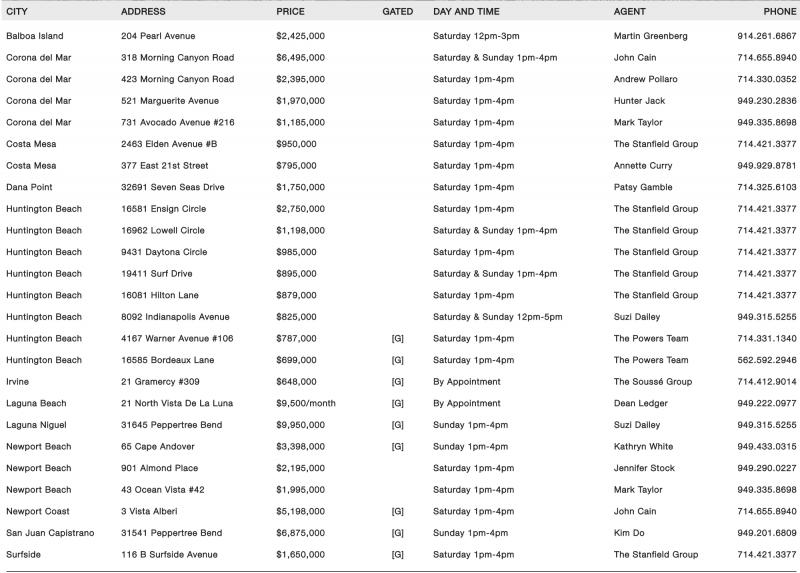Image resolution: width=800 pixels, height=573 pixels.
Task: Click the GATED column header
Action: [x=397, y=11]
